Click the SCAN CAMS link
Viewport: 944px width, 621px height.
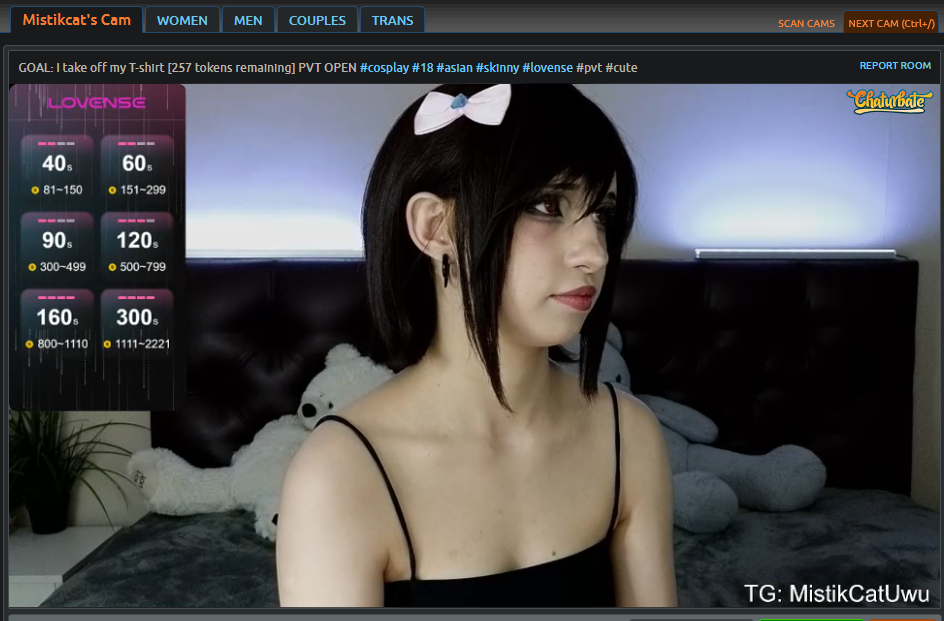806,23
